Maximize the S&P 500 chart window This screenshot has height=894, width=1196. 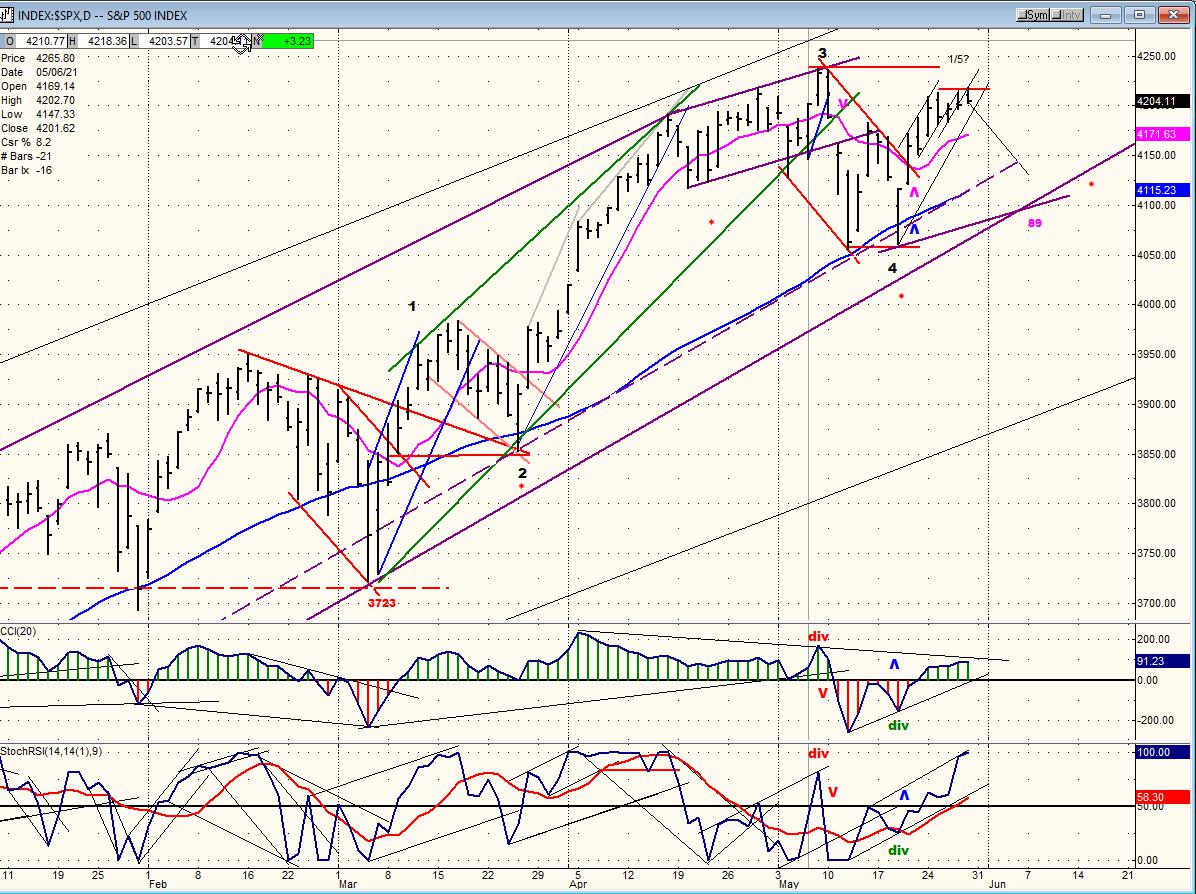tap(1140, 14)
